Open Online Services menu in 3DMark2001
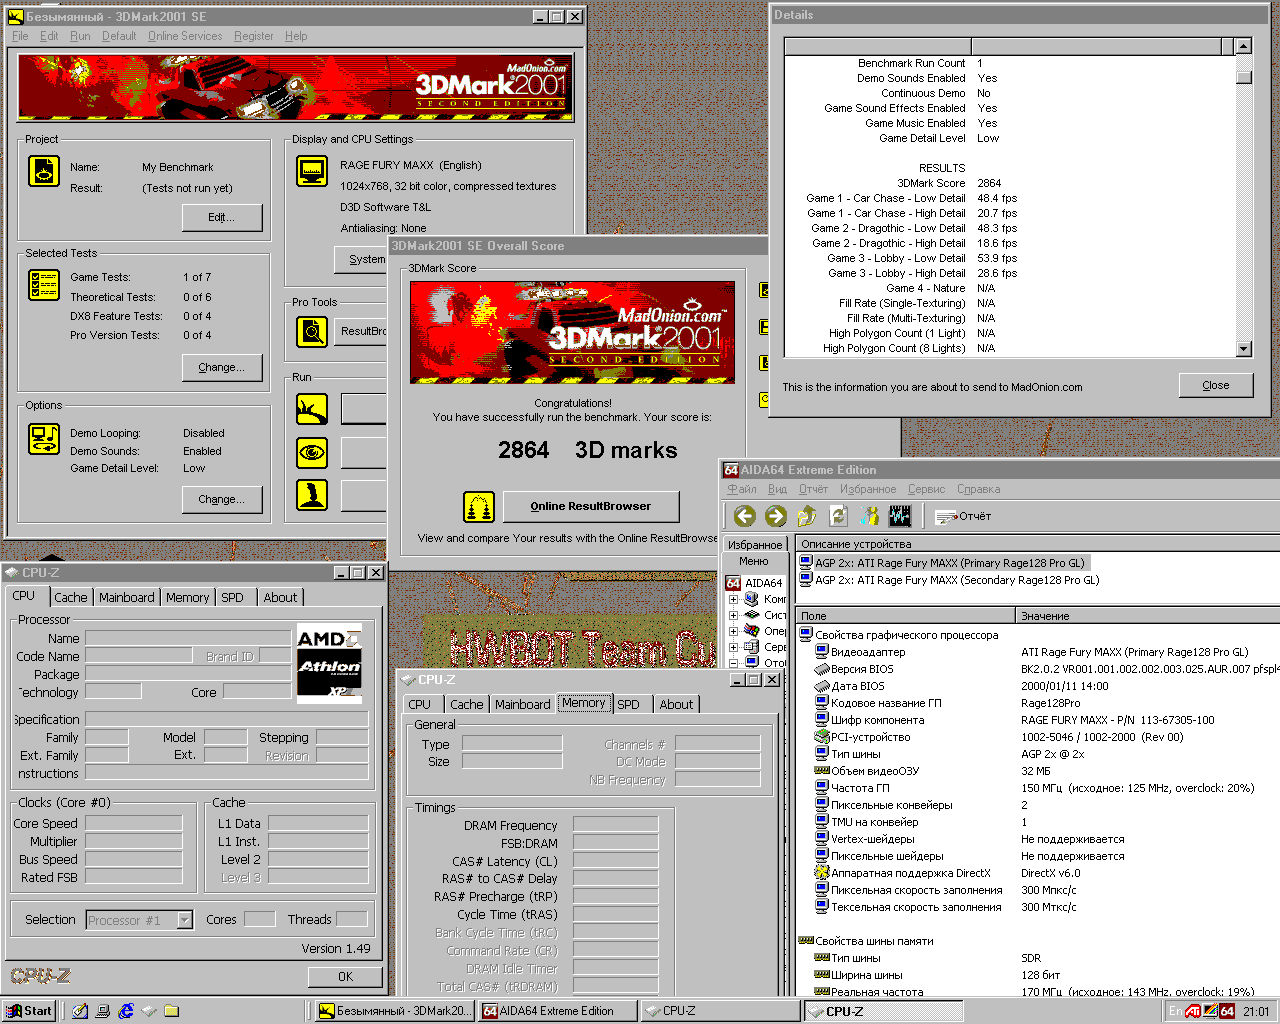 click(x=185, y=36)
